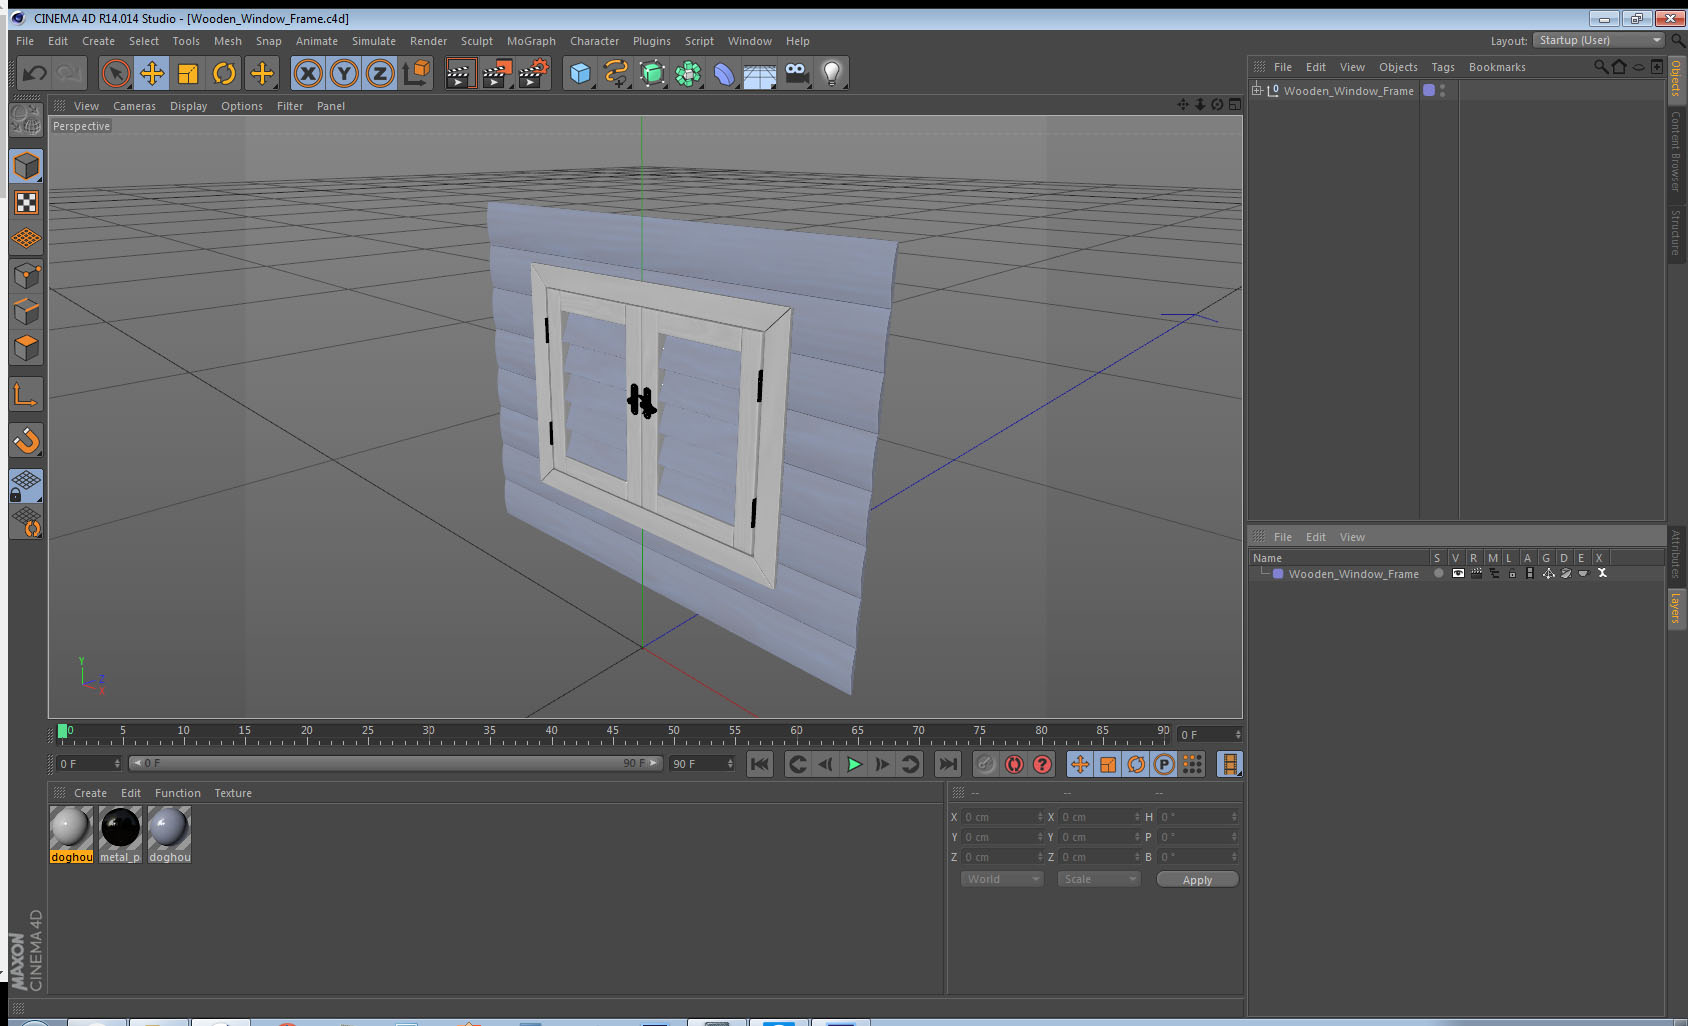Go to start of animation
This screenshot has height=1026, width=1688.
(x=760, y=764)
